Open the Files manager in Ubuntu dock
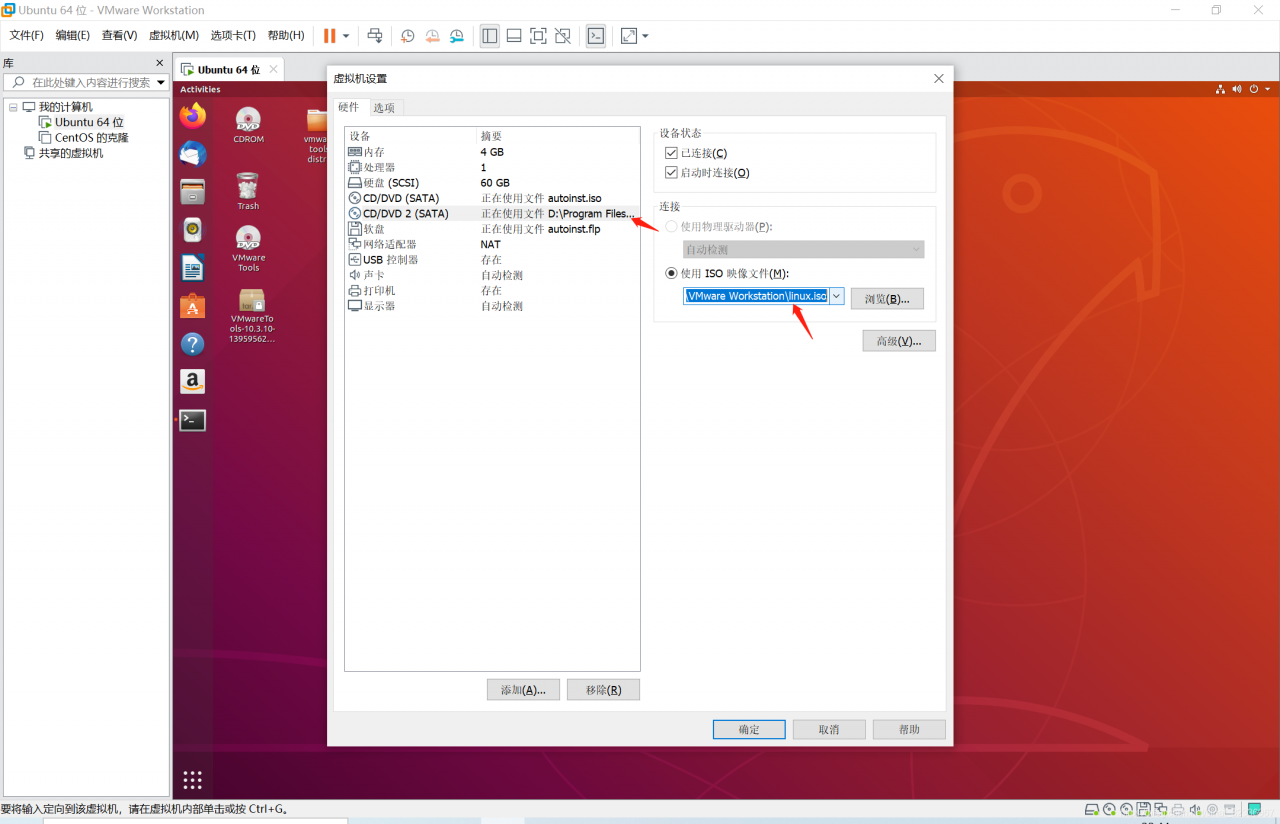Viewport: 1280px width, 824px height. (x=193, y=192)
